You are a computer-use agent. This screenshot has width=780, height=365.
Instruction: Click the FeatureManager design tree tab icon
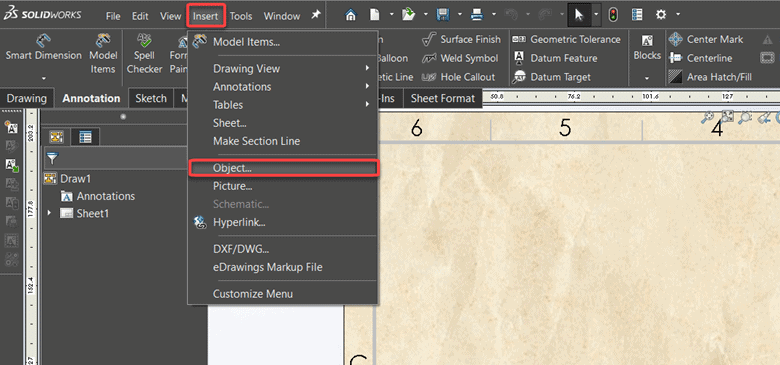[57, 137]
